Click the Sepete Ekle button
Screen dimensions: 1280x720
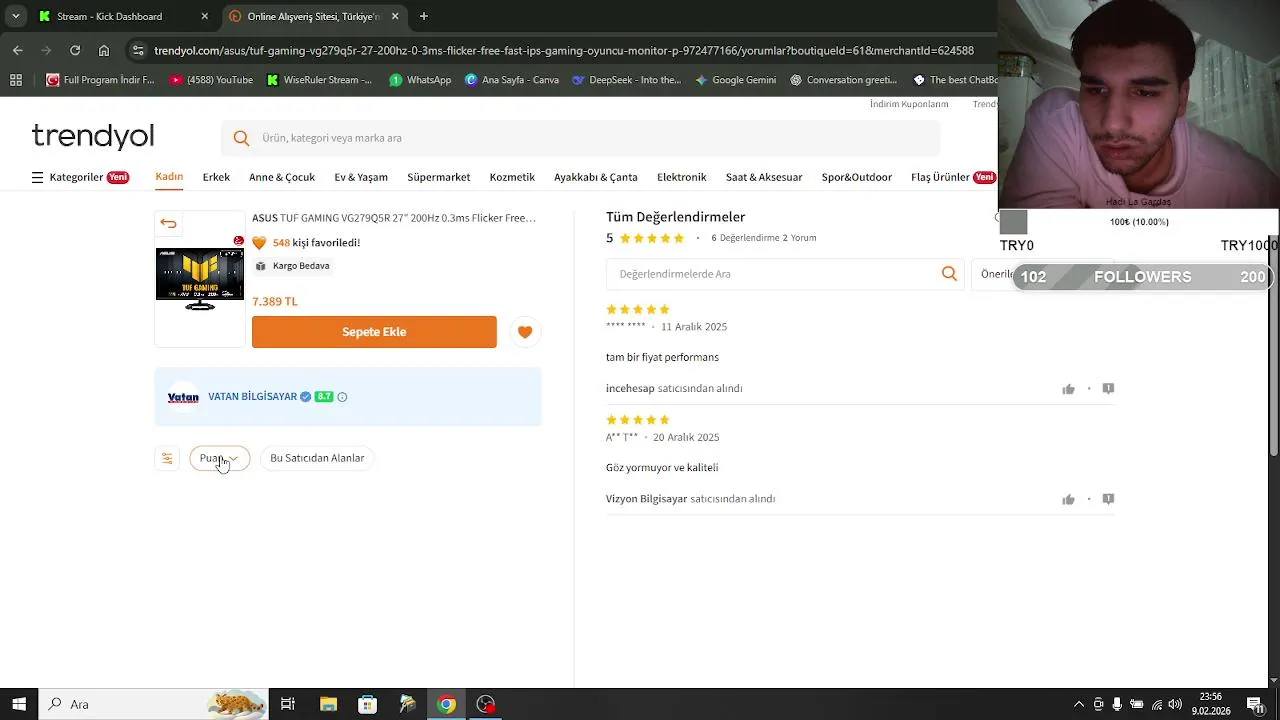tap(374, 332)
